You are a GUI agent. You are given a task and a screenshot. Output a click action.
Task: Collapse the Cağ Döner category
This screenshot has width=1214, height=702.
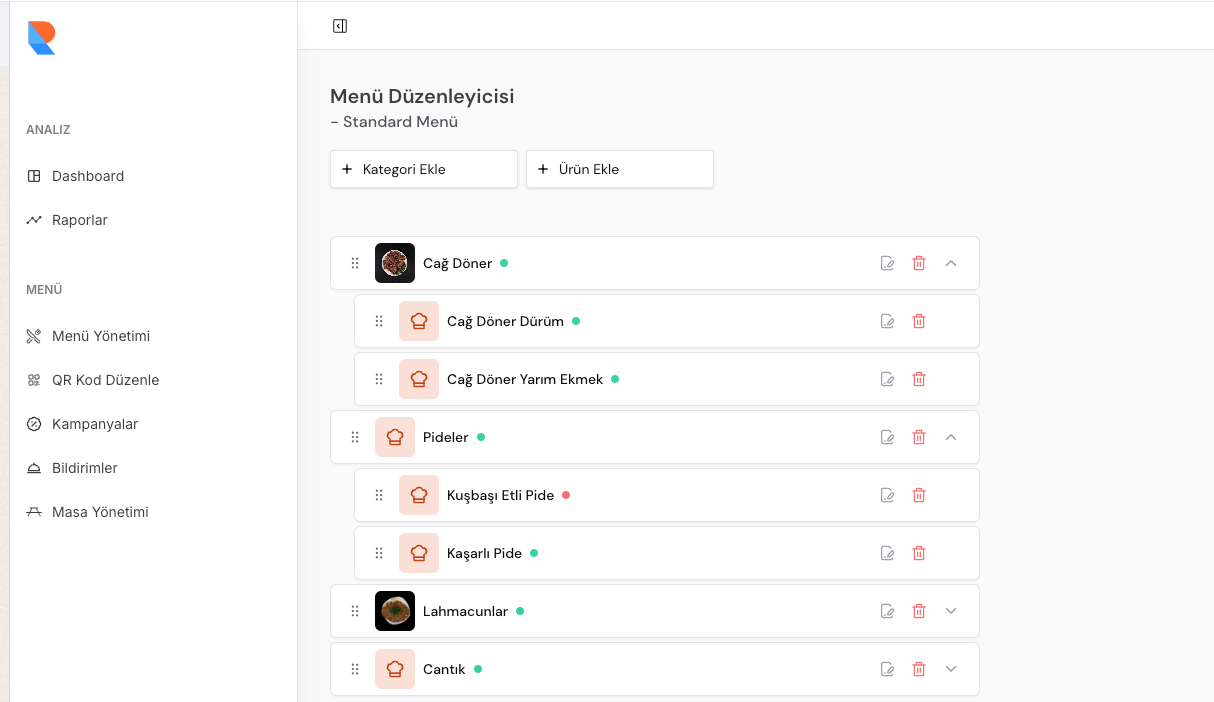click(x=951, y=263)
